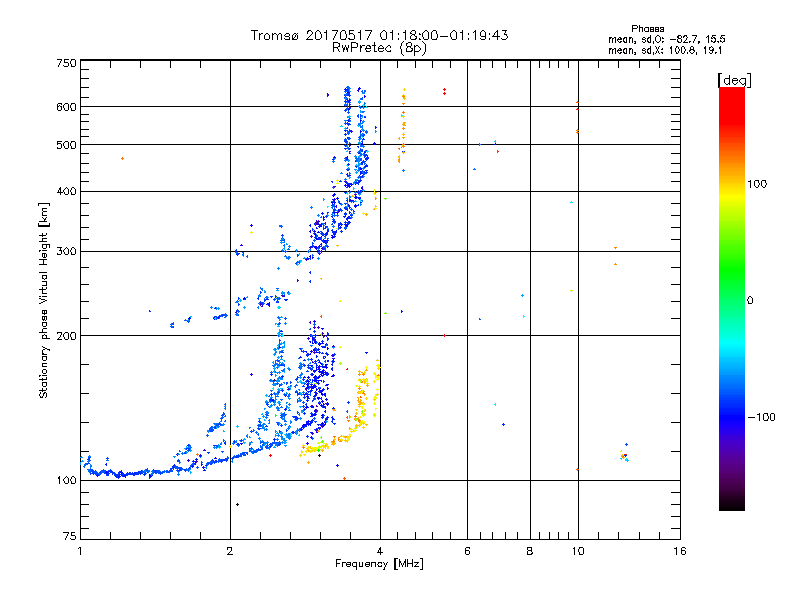Click the x-axis tick label '1'

[80, 551]
